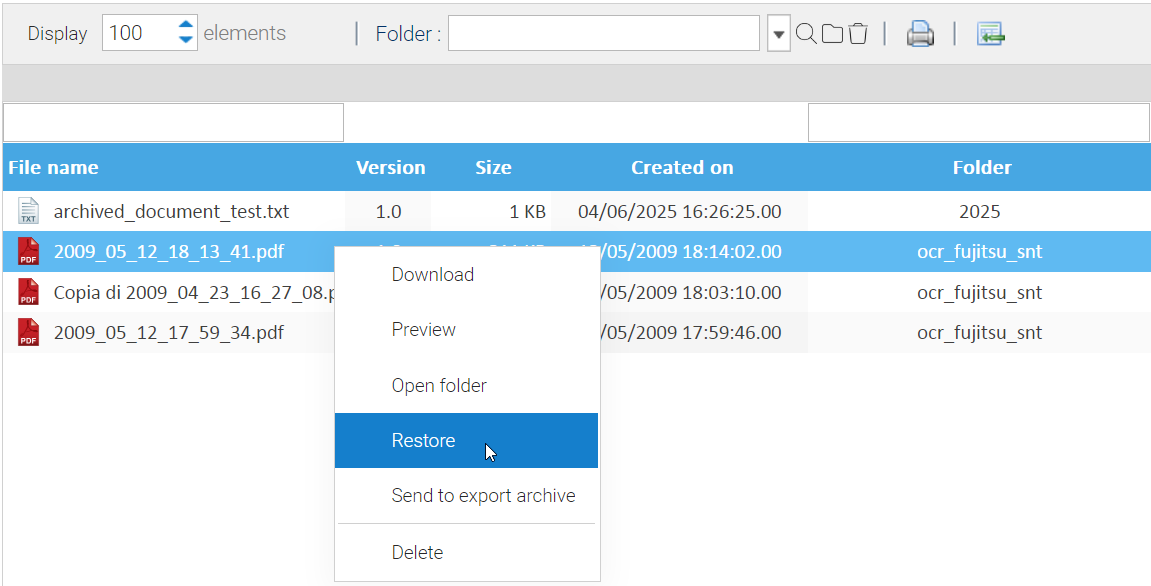Increase the display elements count with up arrow
1151x586 pixels.
(186, 25)
